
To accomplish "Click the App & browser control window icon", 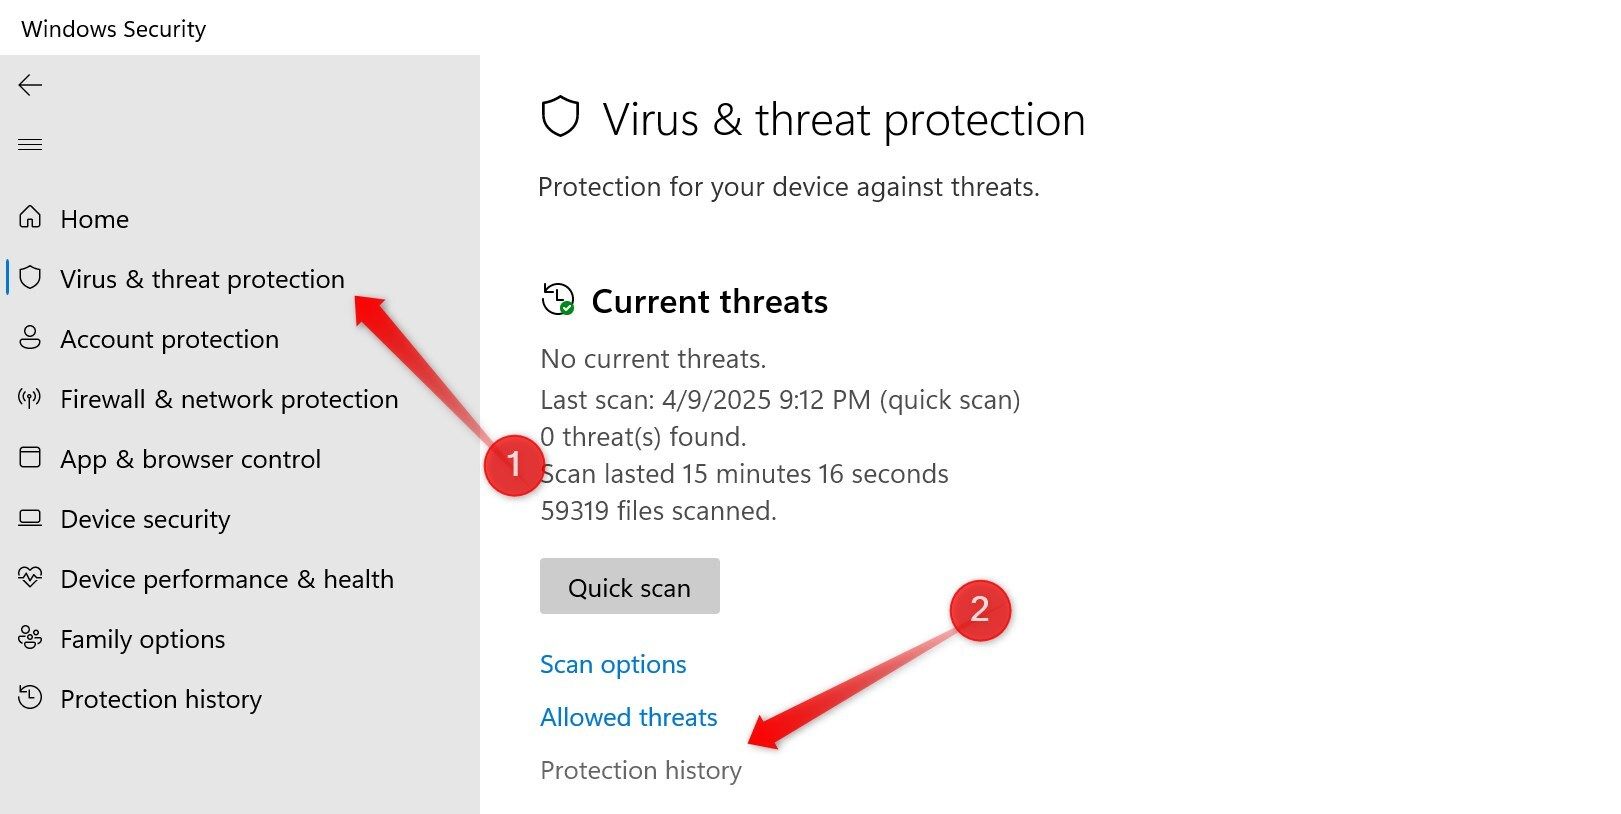I will pyautogui.click(x=30, y=457).
